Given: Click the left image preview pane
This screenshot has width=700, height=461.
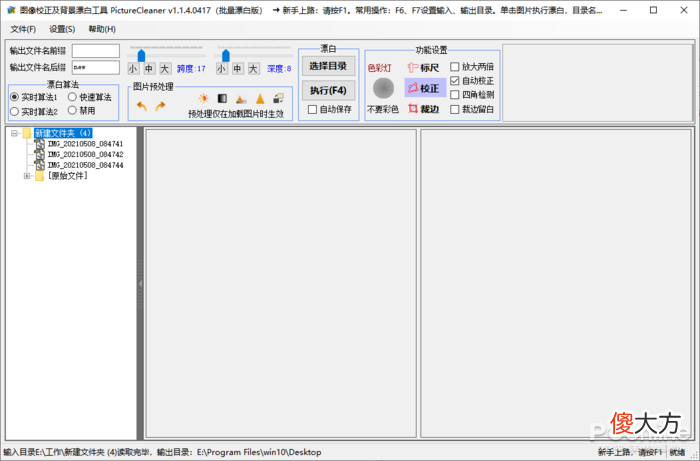Looking at the screenshot, I should 281,283.
